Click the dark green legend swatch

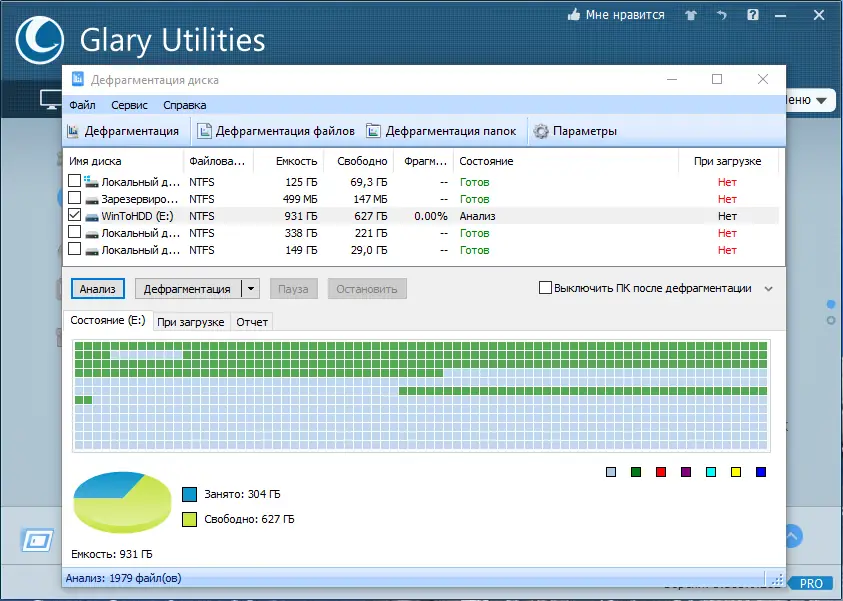(636, 472)
